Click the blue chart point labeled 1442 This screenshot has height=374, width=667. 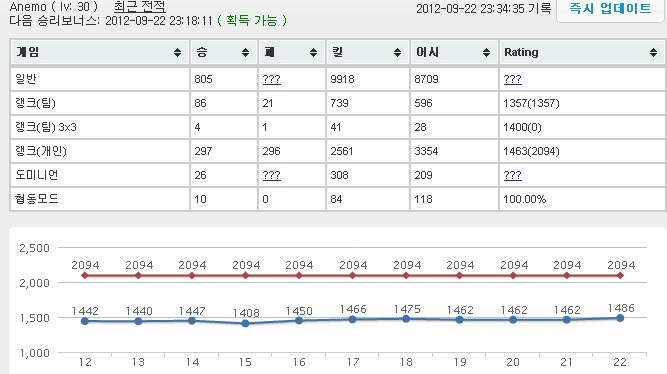click(x=85, y=321)
